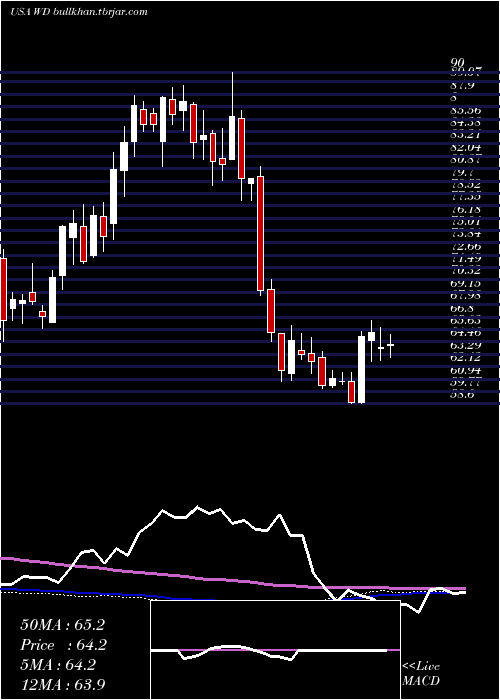Select the 5MA : 64.2 readout
This screenshot has width=500, height=700.
[x=58, y=665]
